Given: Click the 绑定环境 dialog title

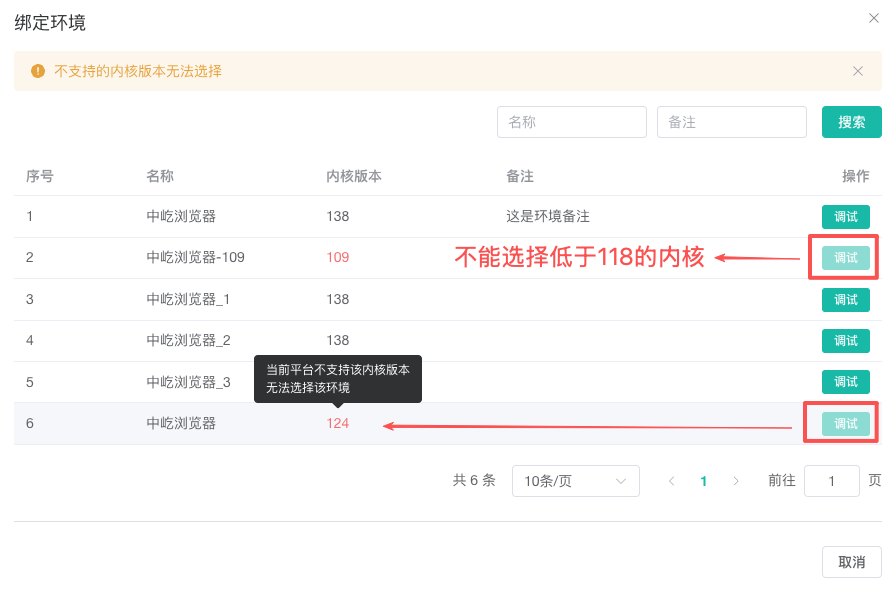Looking at the screenshot, I should tap(50, 23).
